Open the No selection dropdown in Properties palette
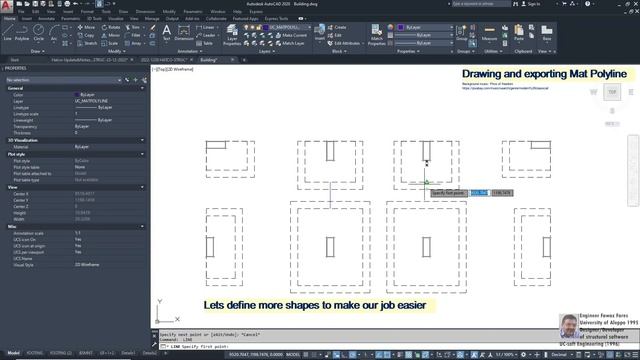The width and height of the screenshot is (640, 360). click(x=64, y=80)
